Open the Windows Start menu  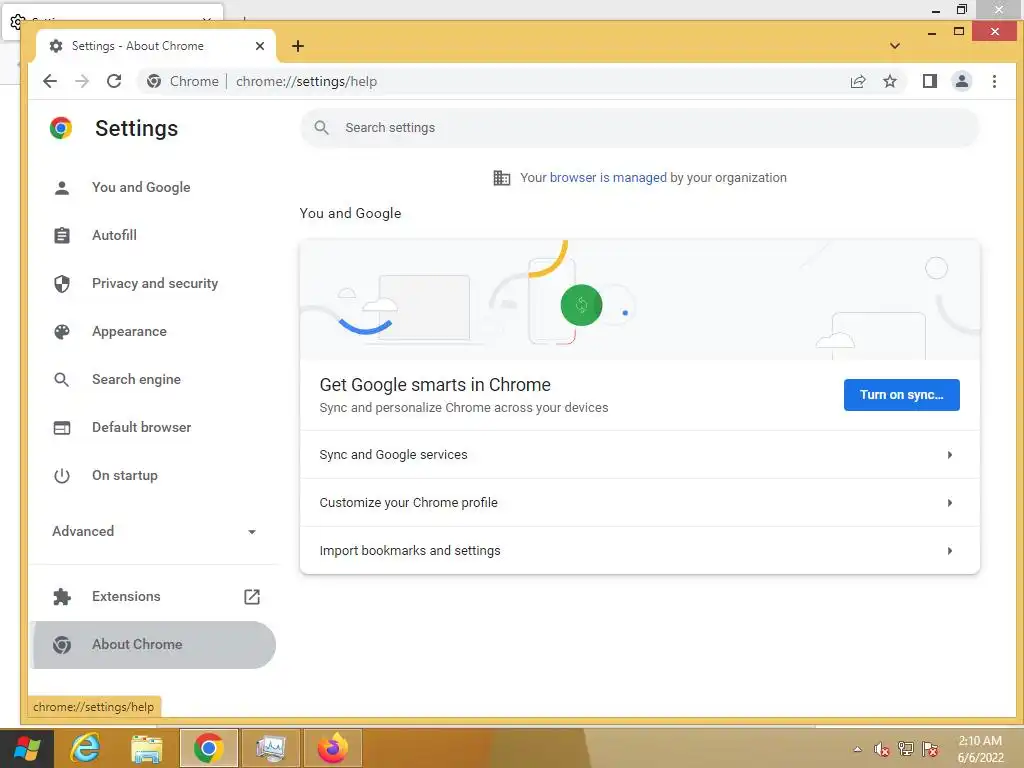pyautogui.click(x=26, y=748)
